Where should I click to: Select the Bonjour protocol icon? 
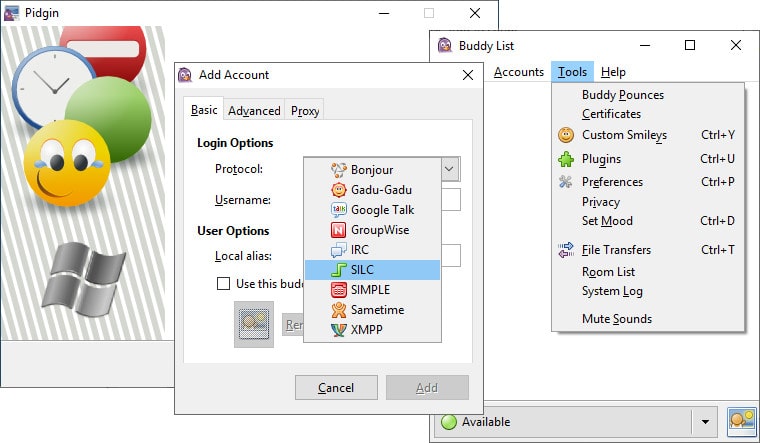coord(339,170)
